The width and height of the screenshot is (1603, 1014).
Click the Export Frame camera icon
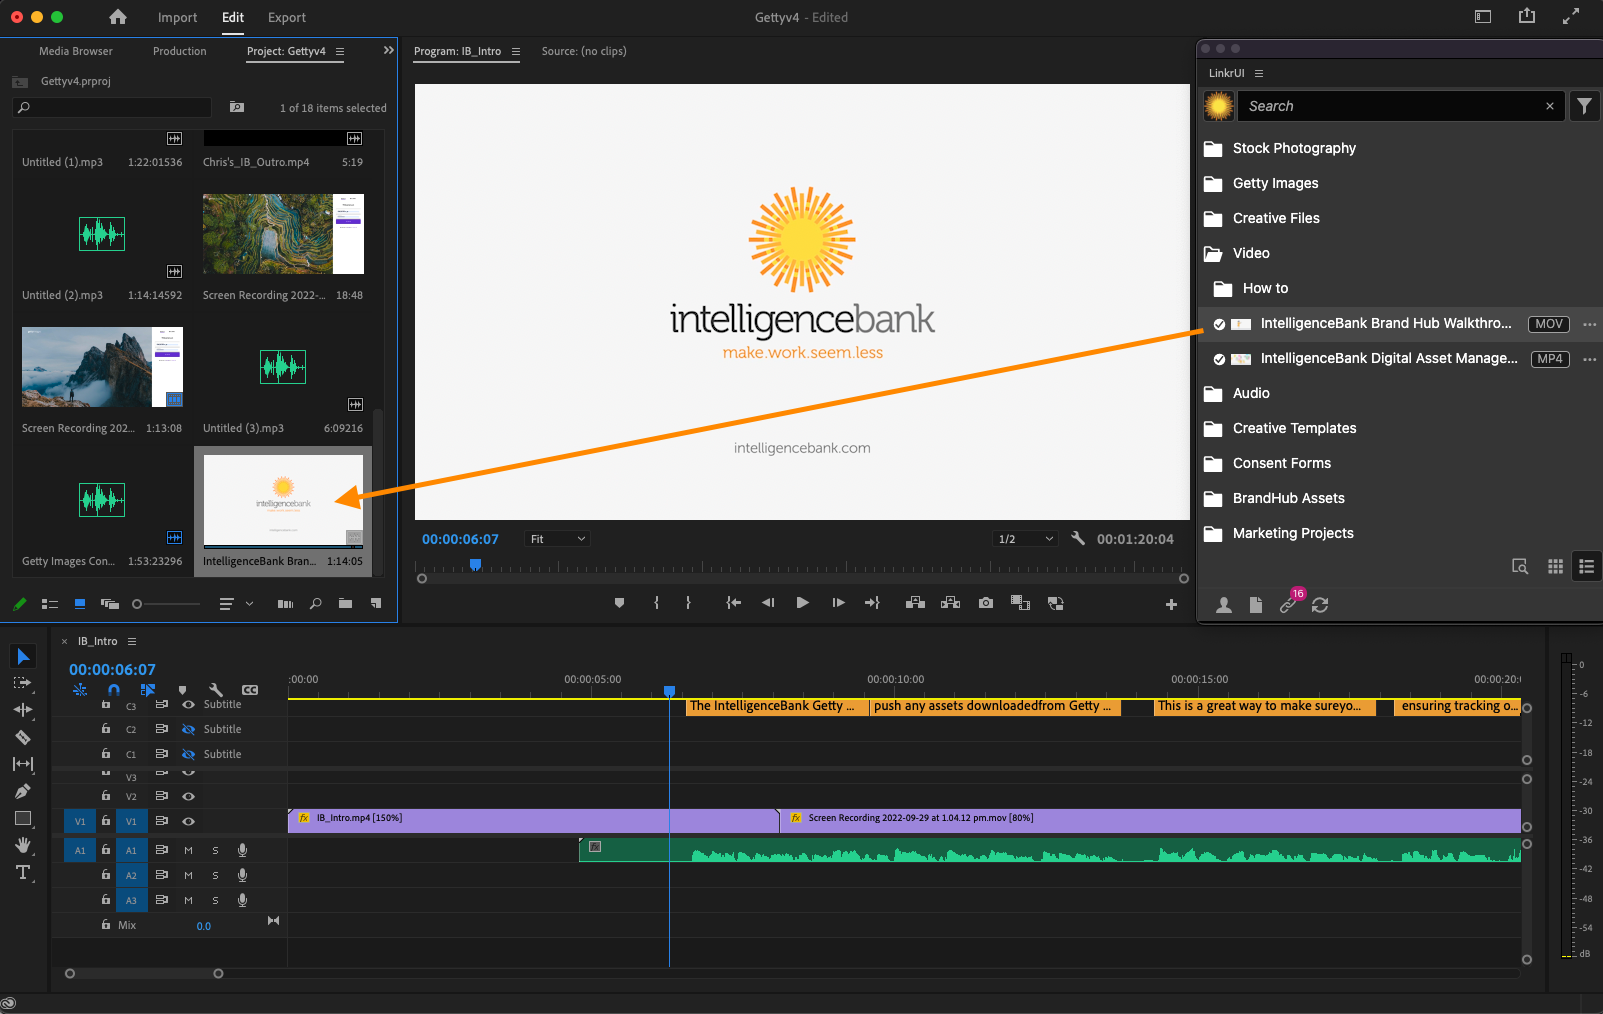986,603
